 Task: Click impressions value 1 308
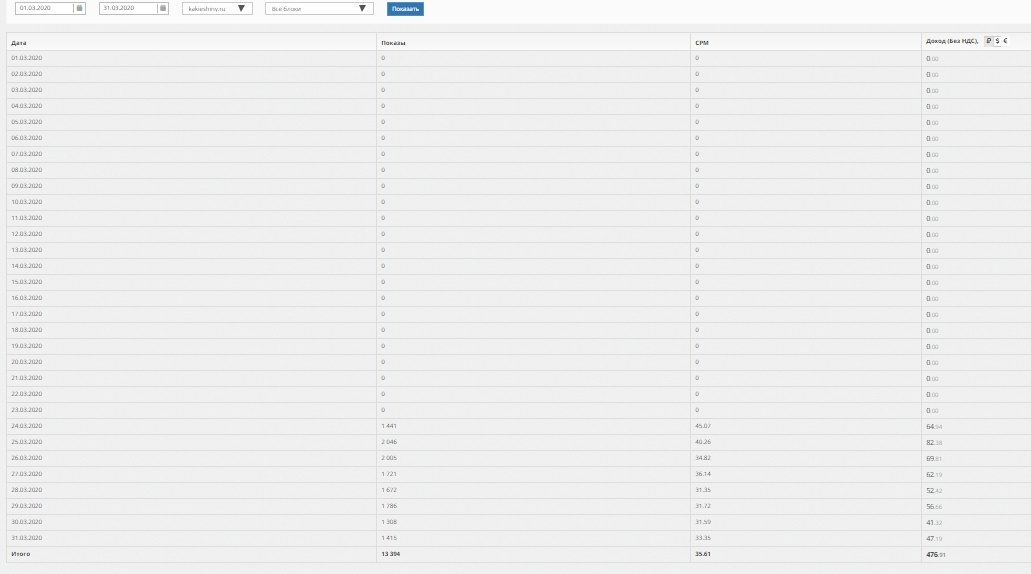coord(389,521)
